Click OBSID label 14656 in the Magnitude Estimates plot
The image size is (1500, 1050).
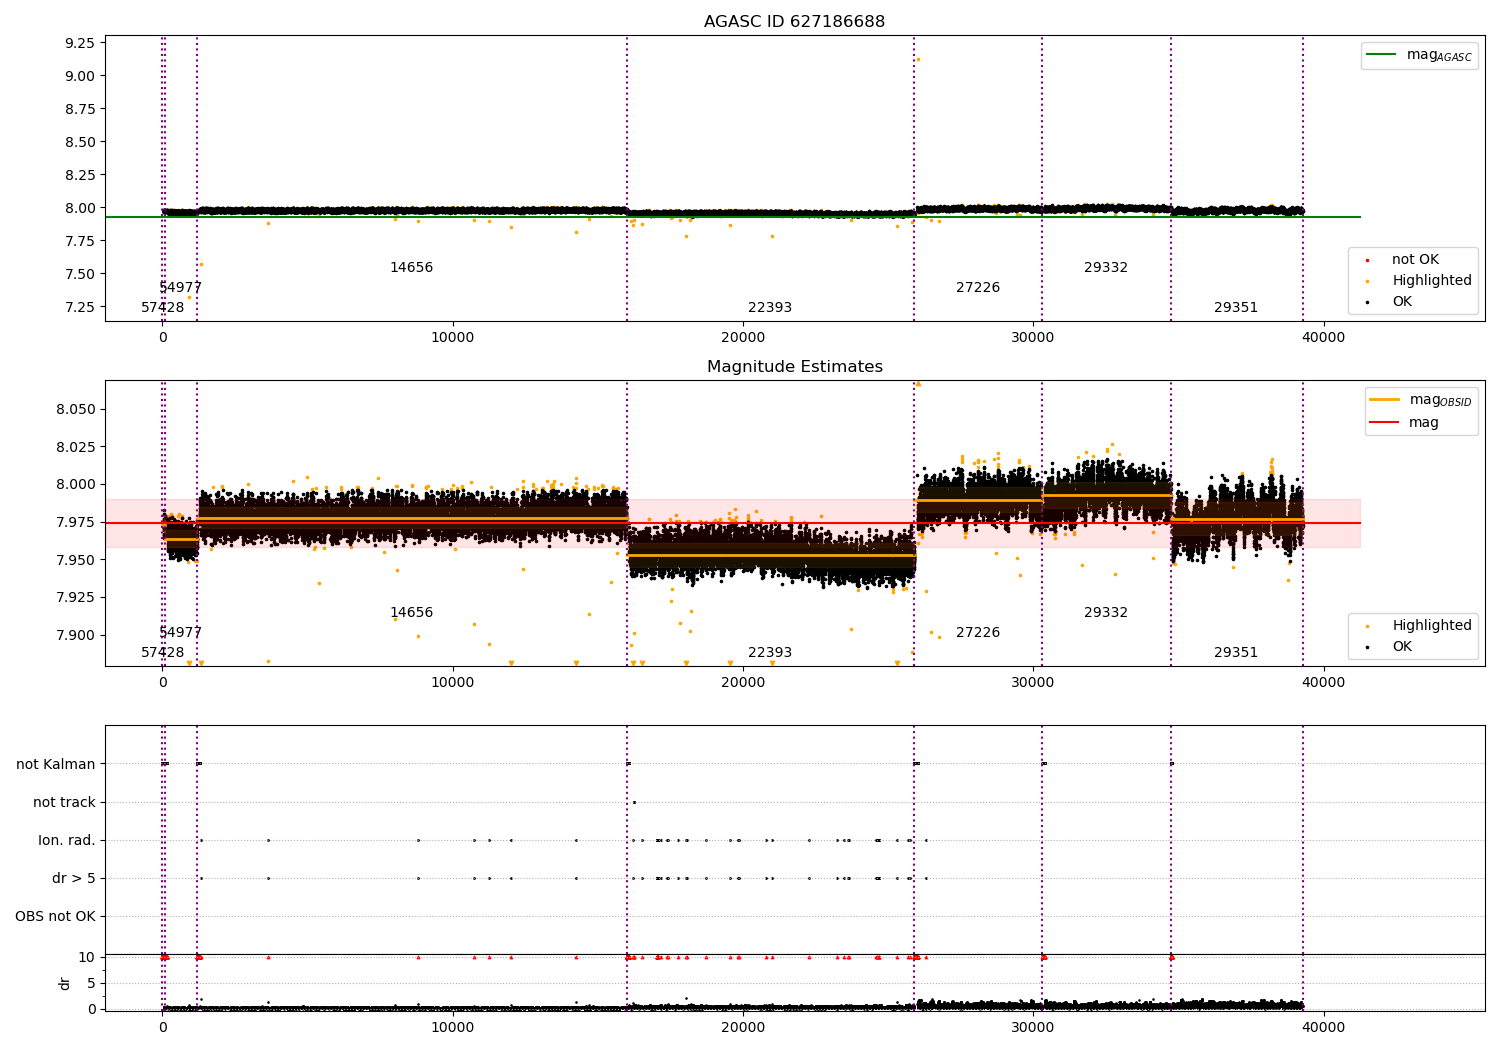tap(411, 613)
